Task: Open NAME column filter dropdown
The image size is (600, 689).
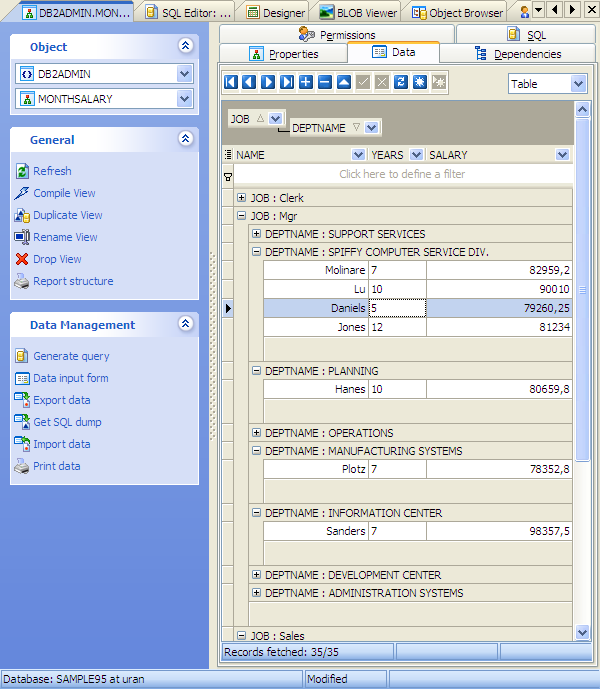Action: pyautogui.click(x=358, y=155)
